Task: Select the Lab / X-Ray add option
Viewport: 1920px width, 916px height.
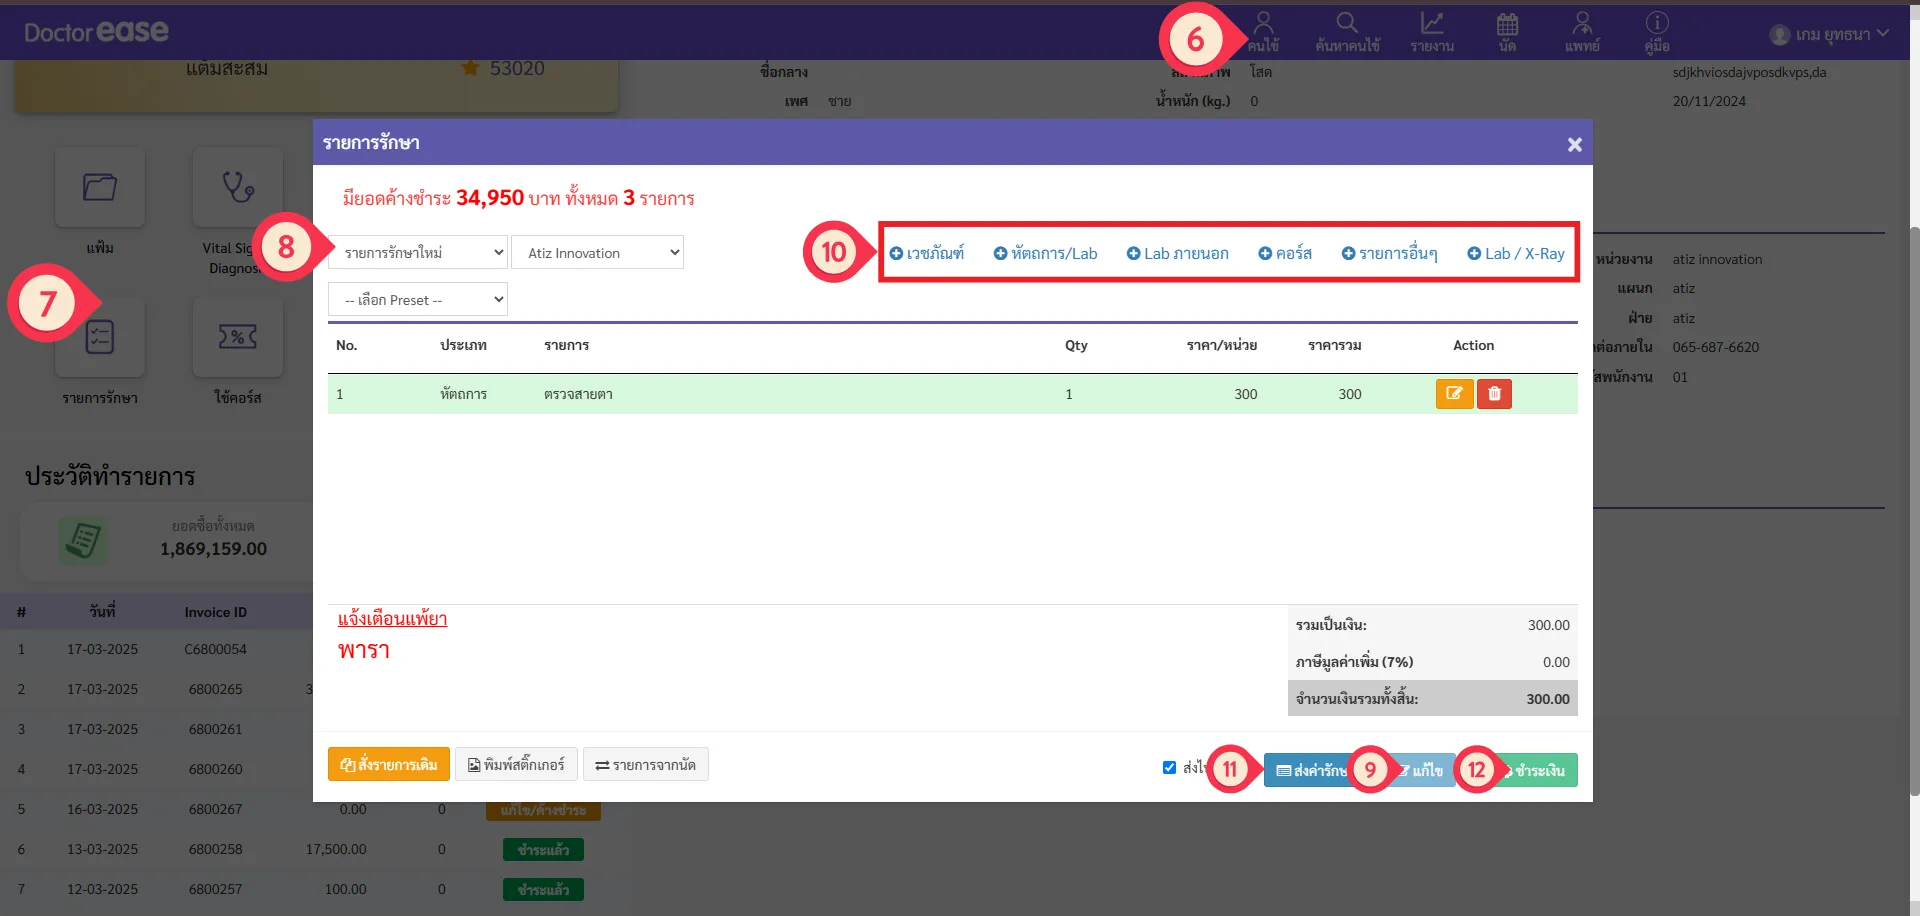Action: [x=1516, y=254]
